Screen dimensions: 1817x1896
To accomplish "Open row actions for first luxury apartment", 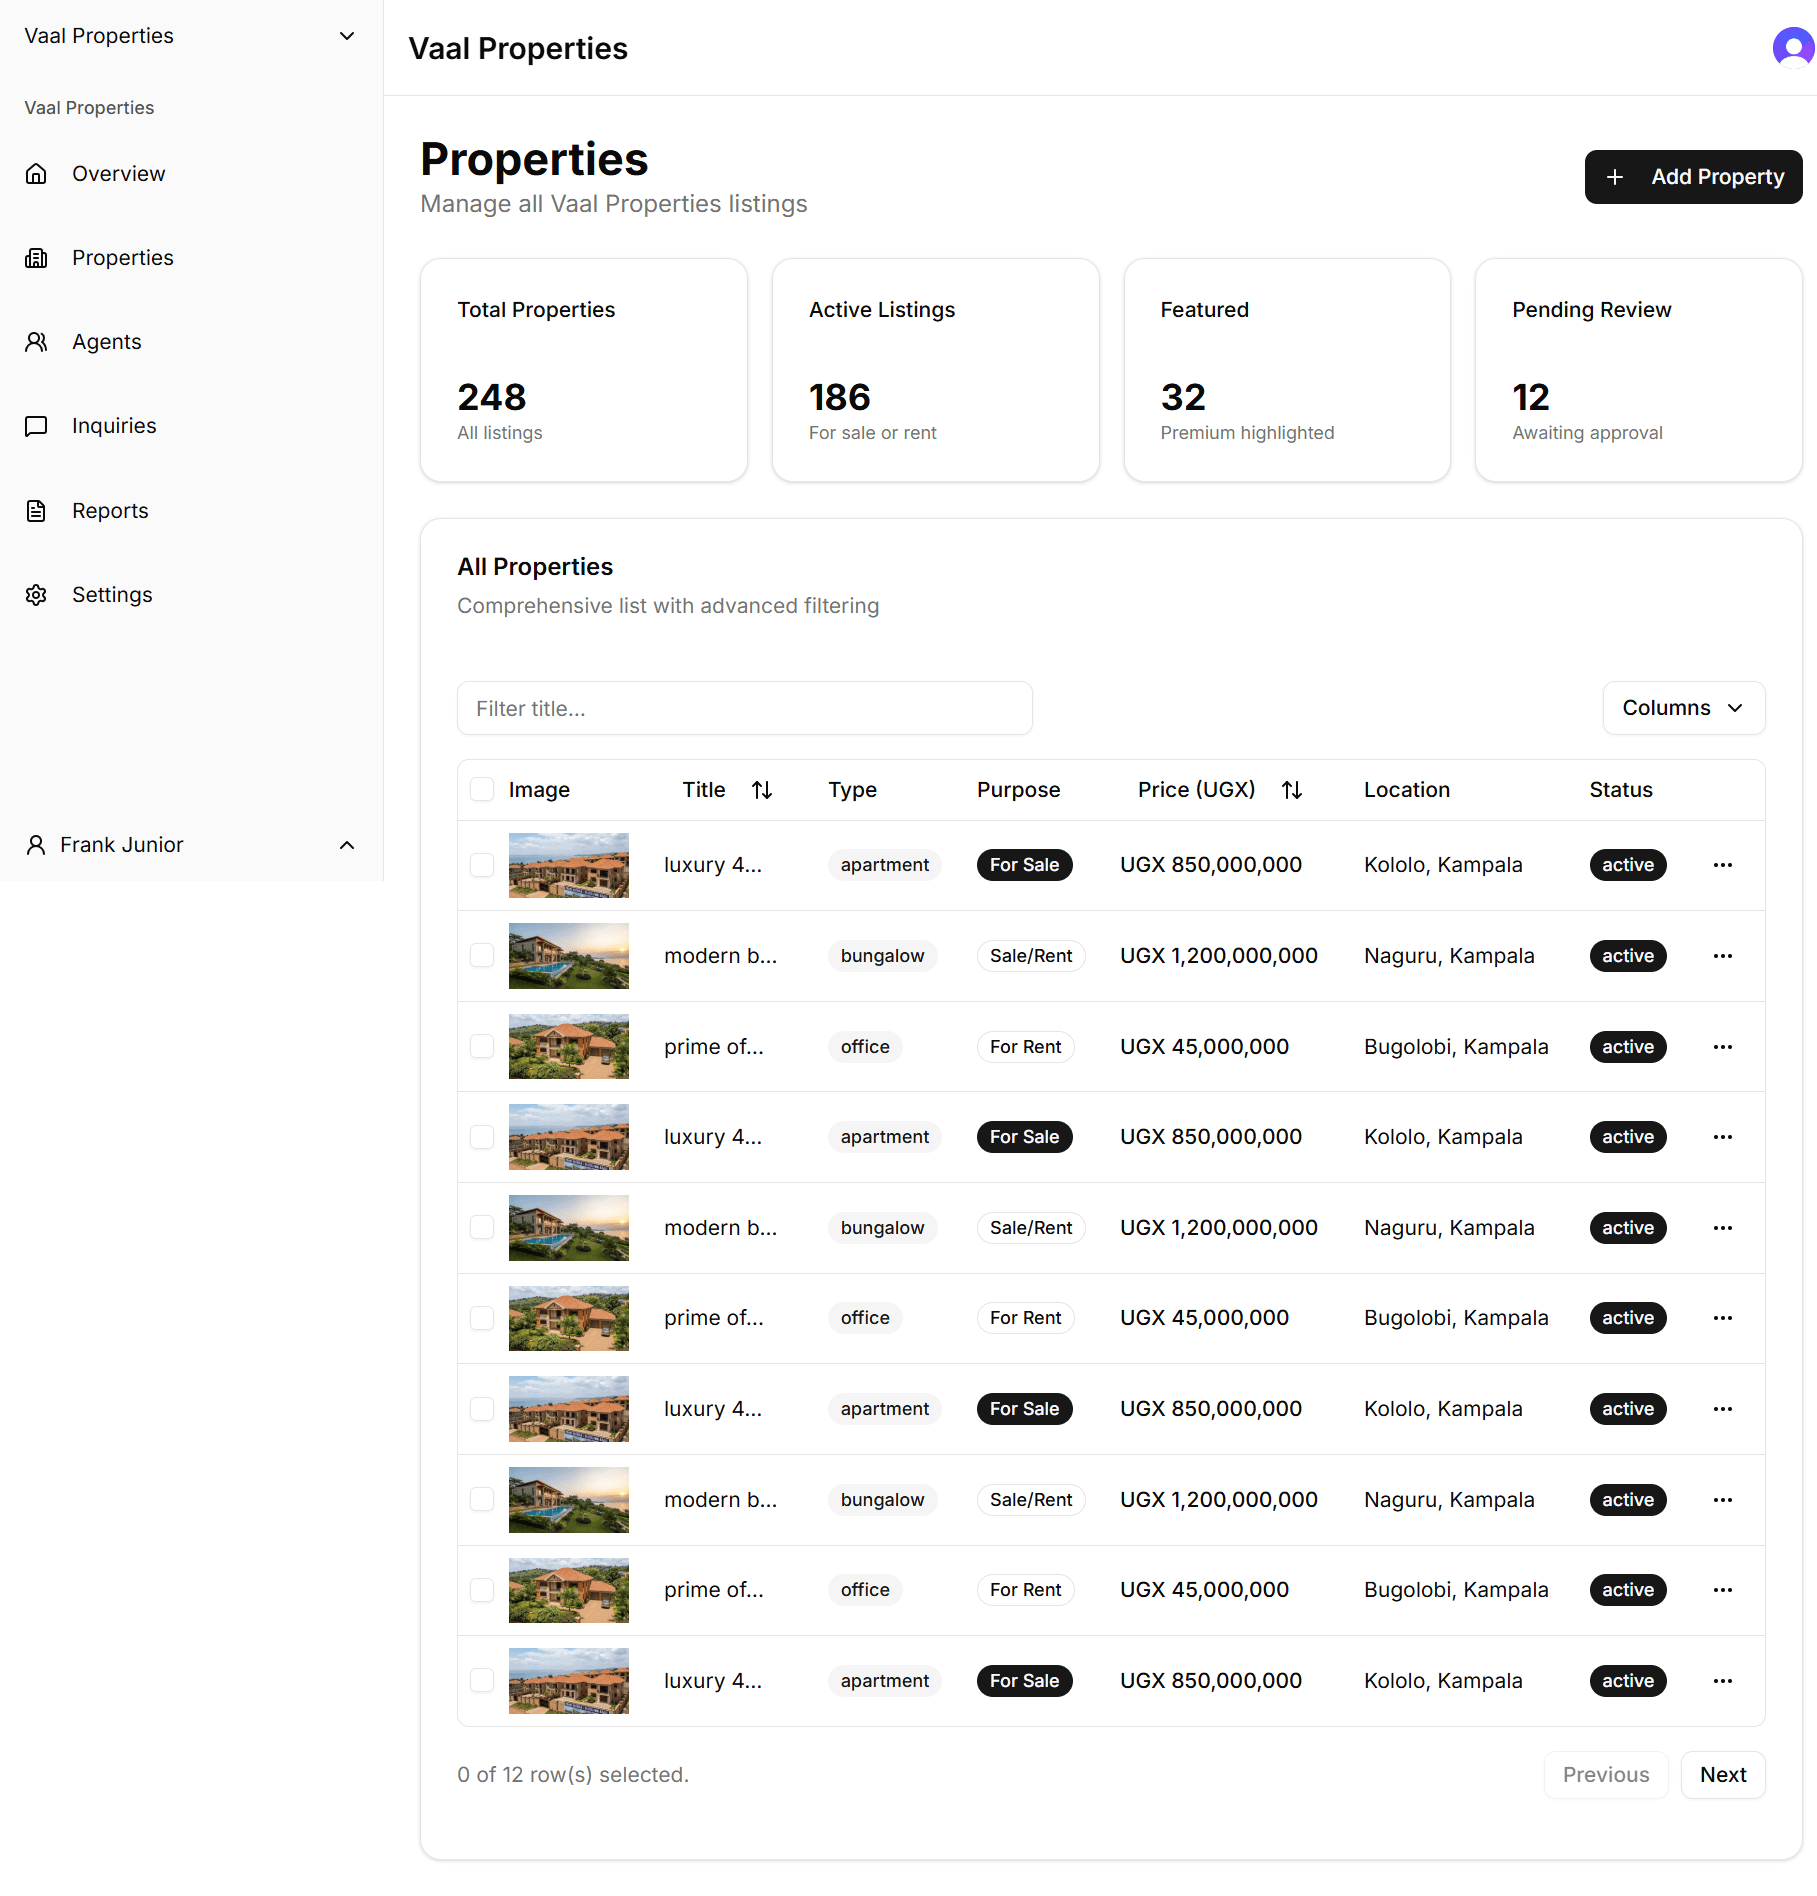I will (x=1723, y=865).
